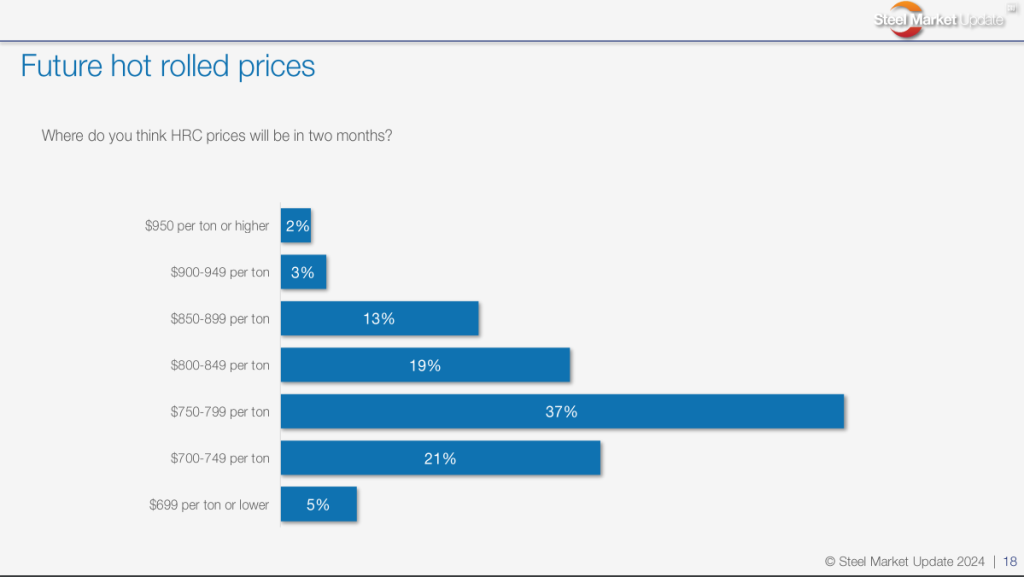
Task: Click the HRC prices survey question text
Action: click(x=216, y=135)
